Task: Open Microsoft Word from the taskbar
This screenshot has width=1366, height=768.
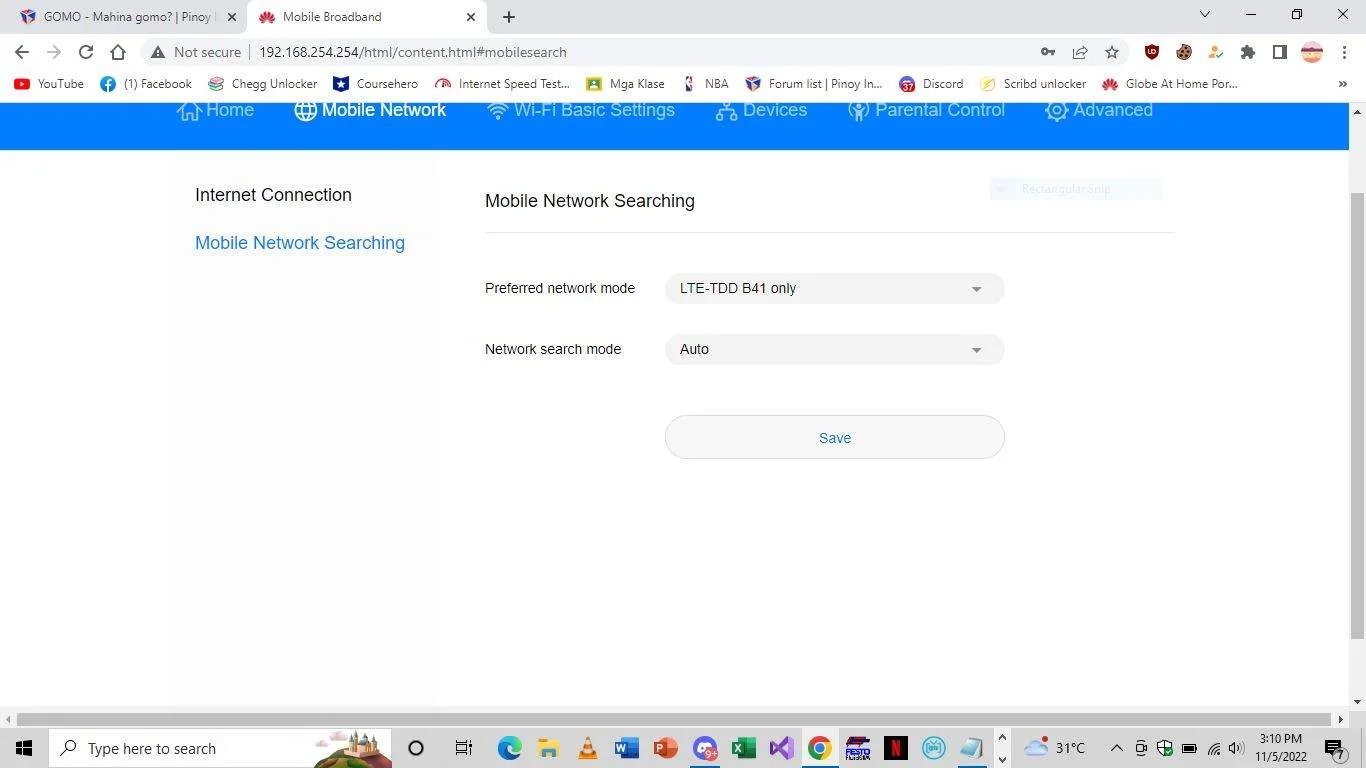Action: click(x=626, y=748)
